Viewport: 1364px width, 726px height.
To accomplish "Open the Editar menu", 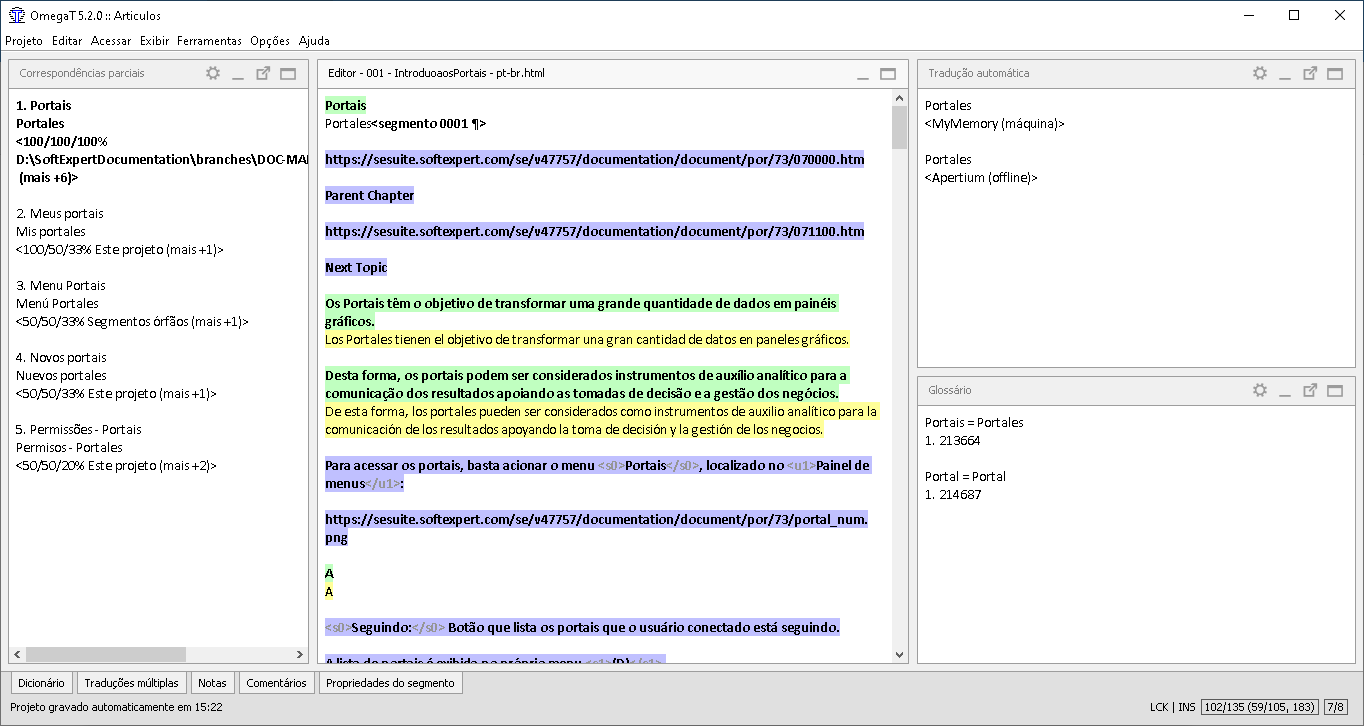I will tap(67, 41).
